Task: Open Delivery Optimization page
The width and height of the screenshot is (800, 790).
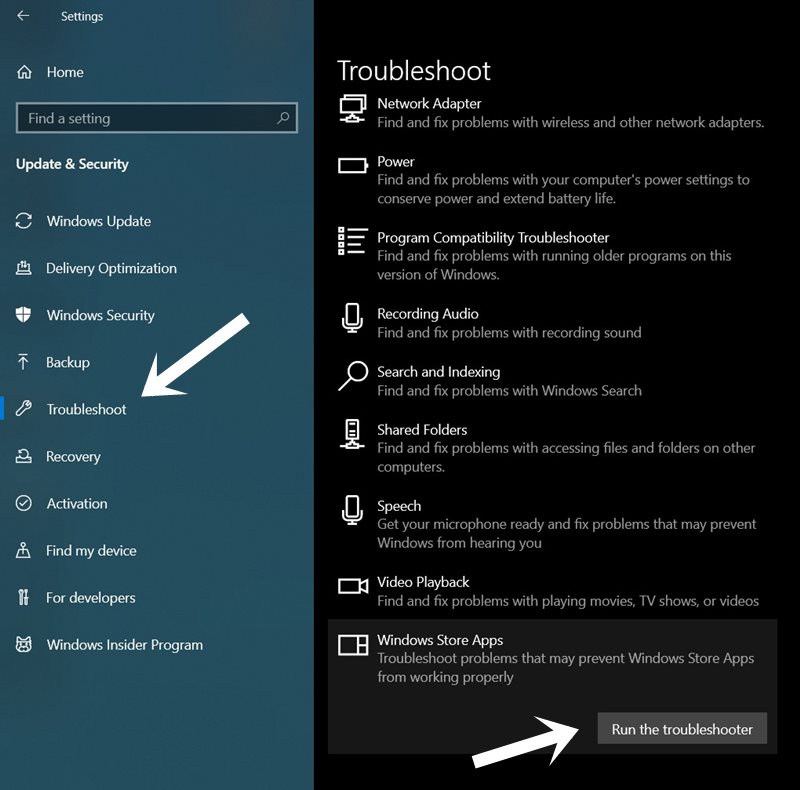Action: 111,268
